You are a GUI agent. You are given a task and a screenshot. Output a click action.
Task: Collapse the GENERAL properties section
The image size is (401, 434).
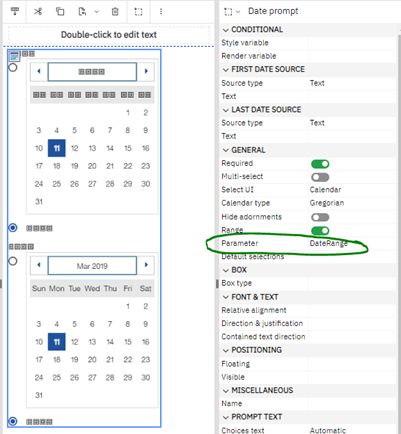point(226,150)
